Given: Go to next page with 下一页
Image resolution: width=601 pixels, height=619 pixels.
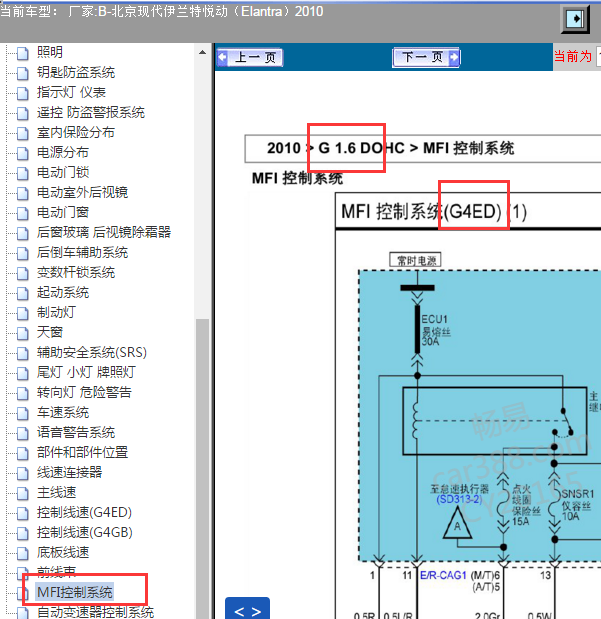Looking at the screenshot, I should 426,58.
